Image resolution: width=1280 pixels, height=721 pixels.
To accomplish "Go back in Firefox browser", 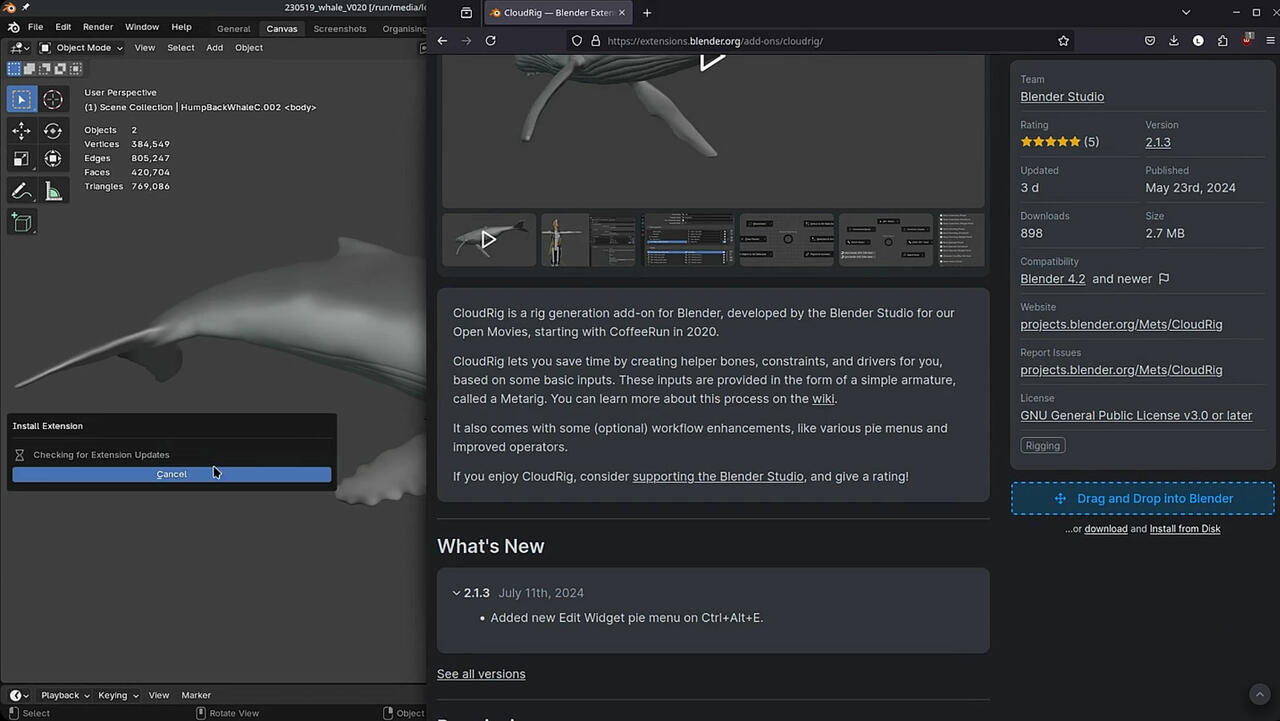I will [x=442, y=41].
